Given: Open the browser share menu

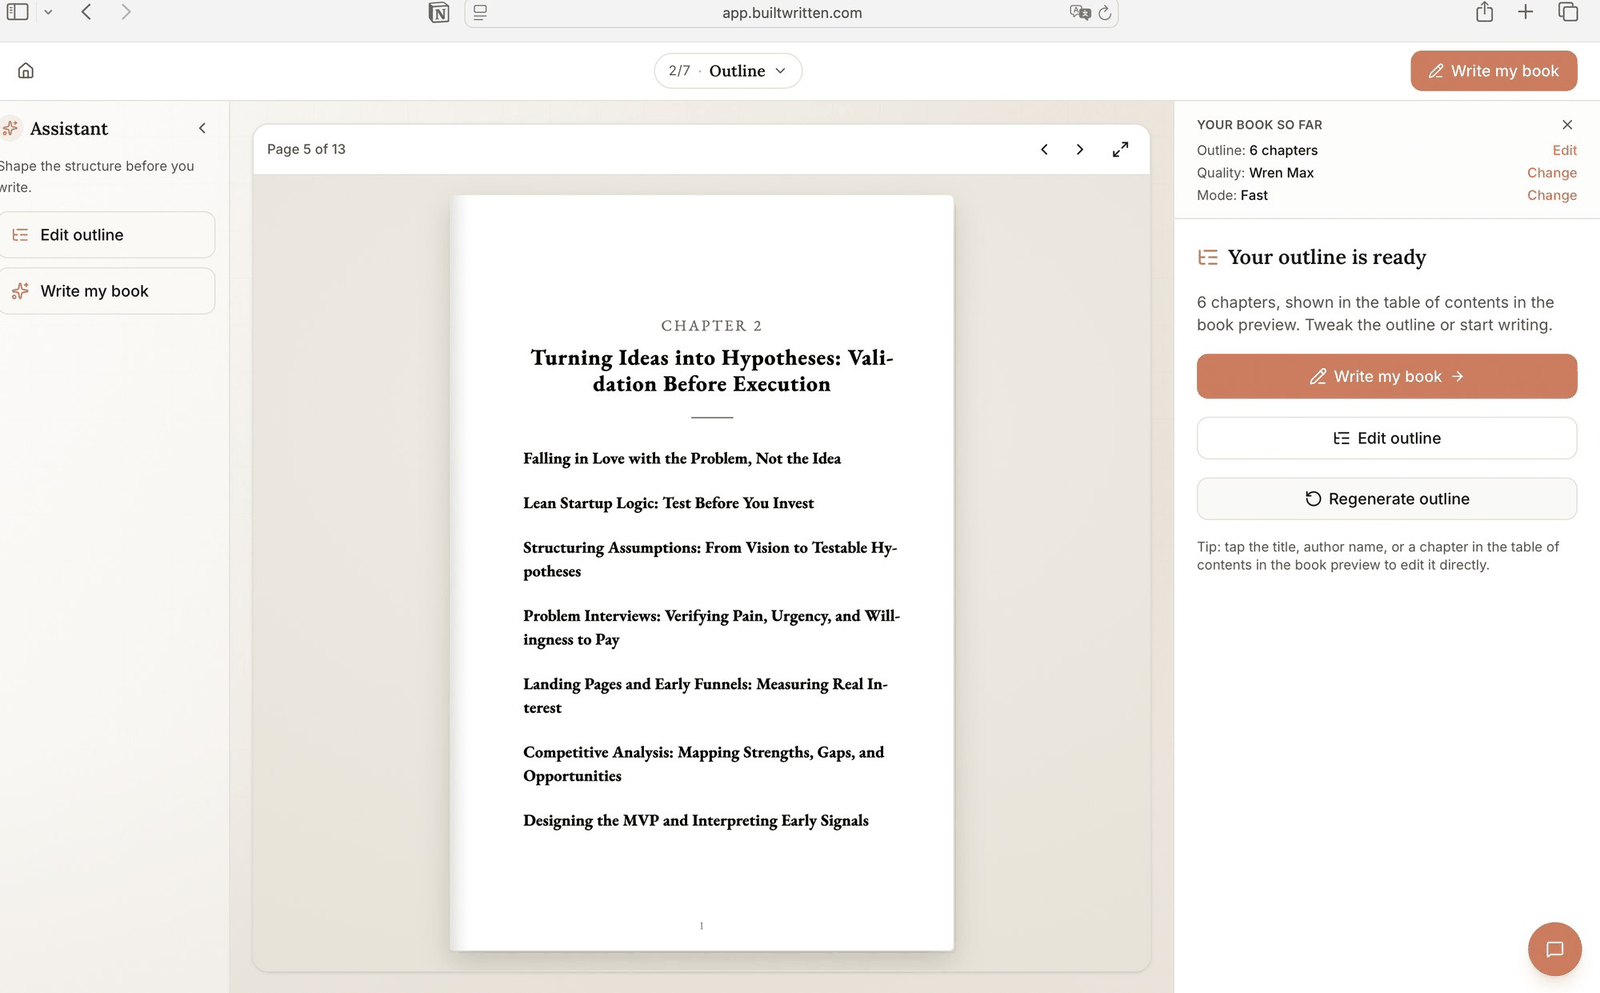Looking at the screenshot, I should pyautogui.click(x=1485, y=12).
